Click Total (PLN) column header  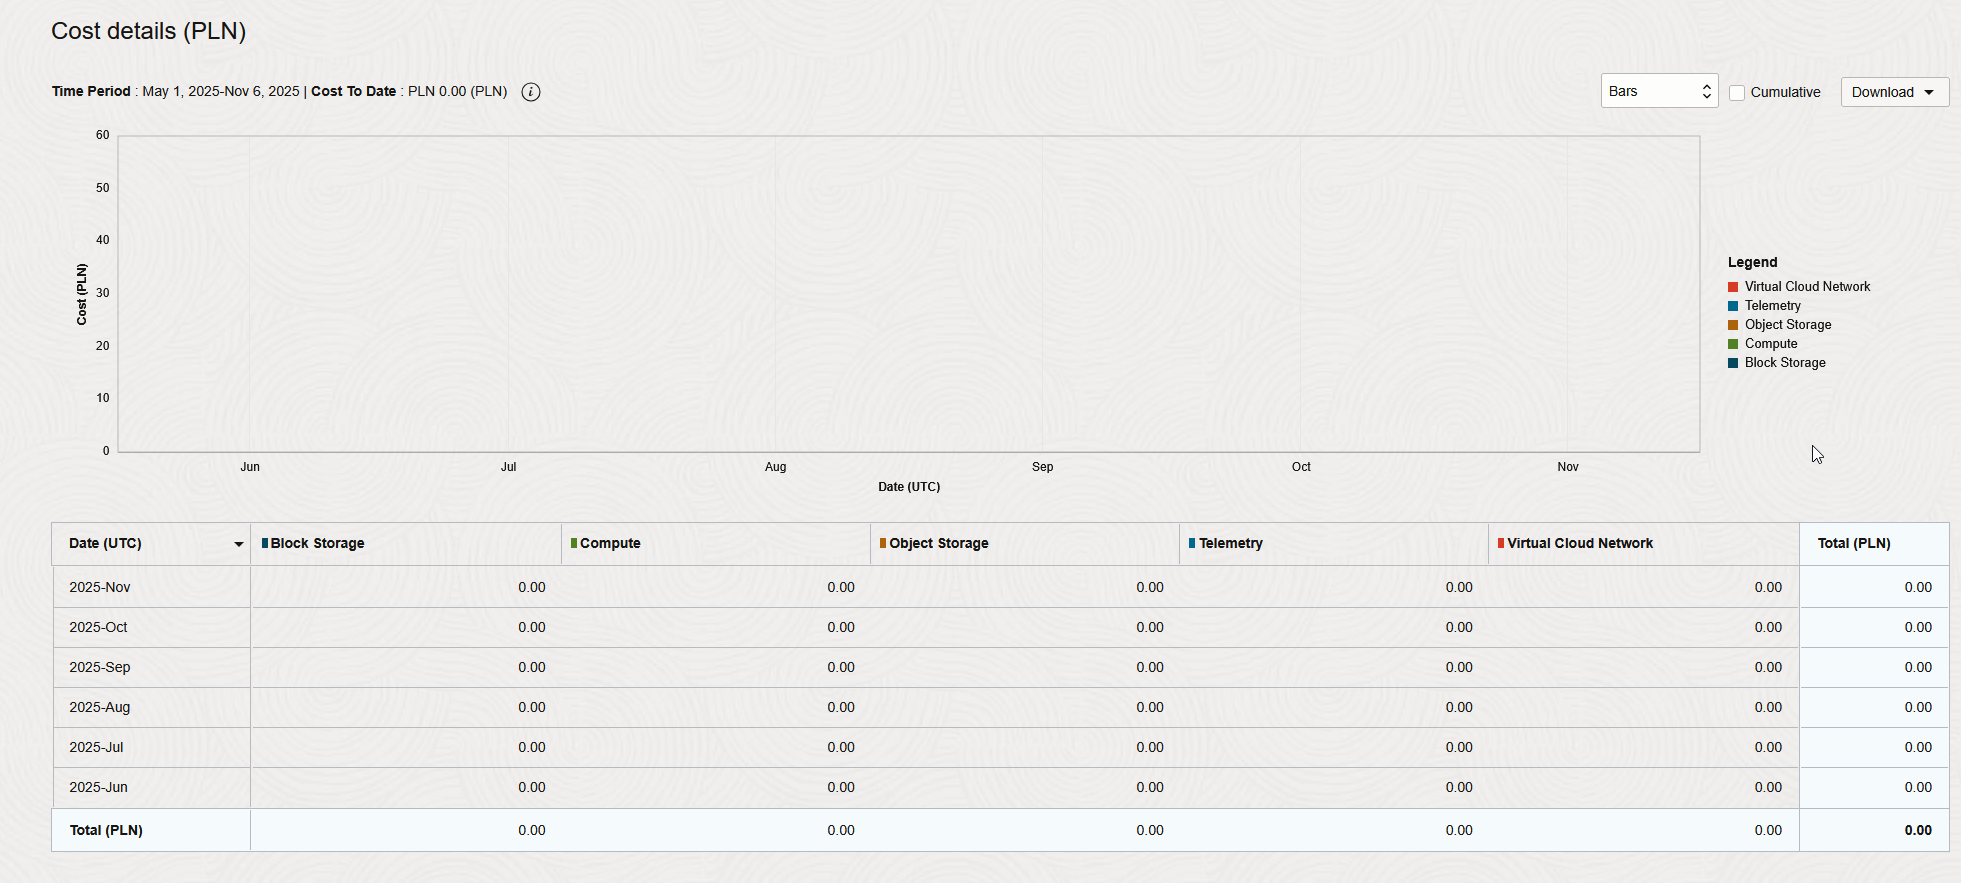[x=1853, y=544]
